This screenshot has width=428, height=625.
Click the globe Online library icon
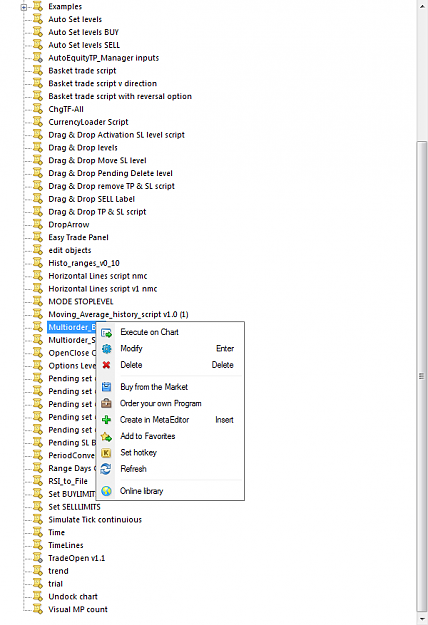pyautogui.click(x=106, y=491)
